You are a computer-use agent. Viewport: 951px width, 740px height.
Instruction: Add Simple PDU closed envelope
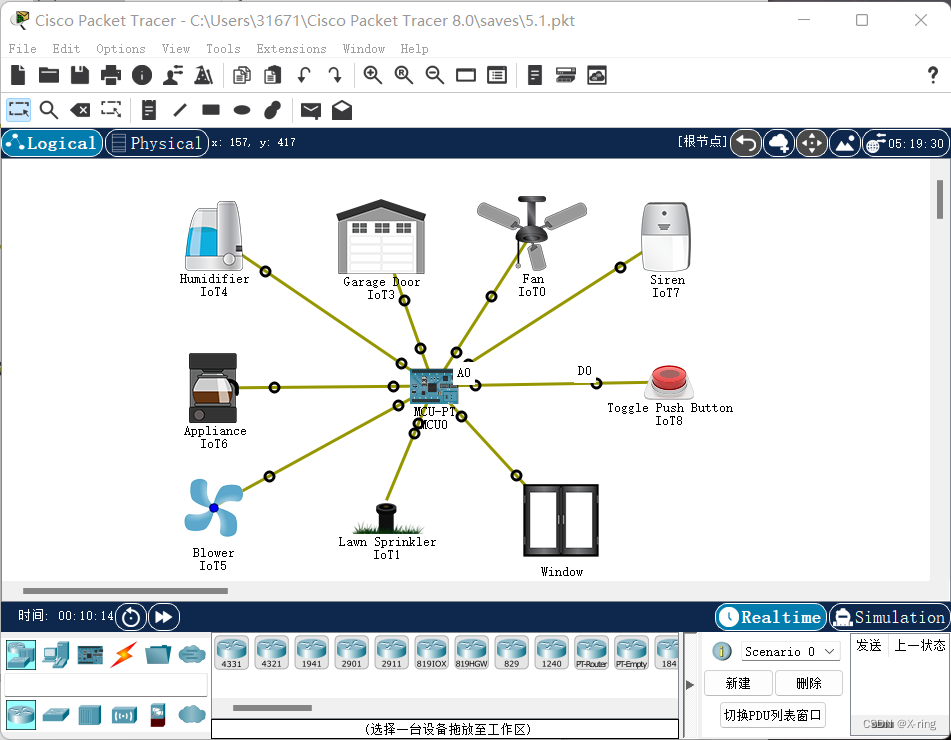[311, 110]
